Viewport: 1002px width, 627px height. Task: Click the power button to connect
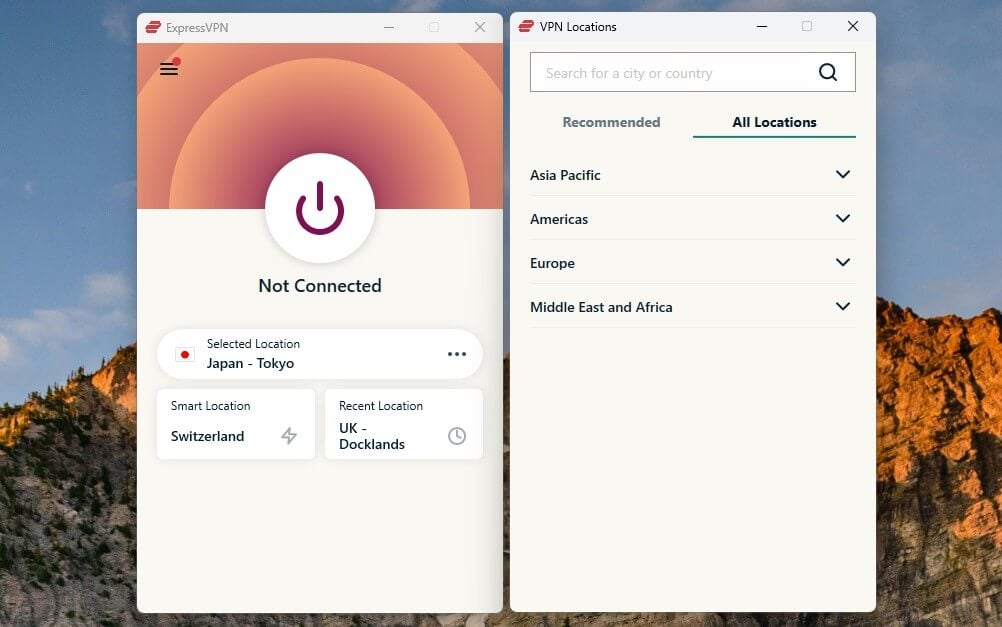pyautogui.click(x=320, y=208)
